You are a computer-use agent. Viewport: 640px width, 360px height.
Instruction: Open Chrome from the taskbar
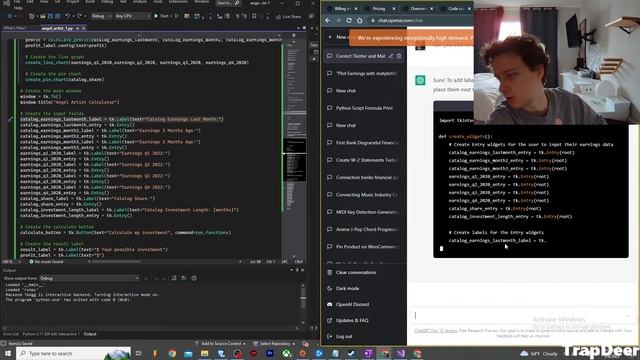coord(172,353)
